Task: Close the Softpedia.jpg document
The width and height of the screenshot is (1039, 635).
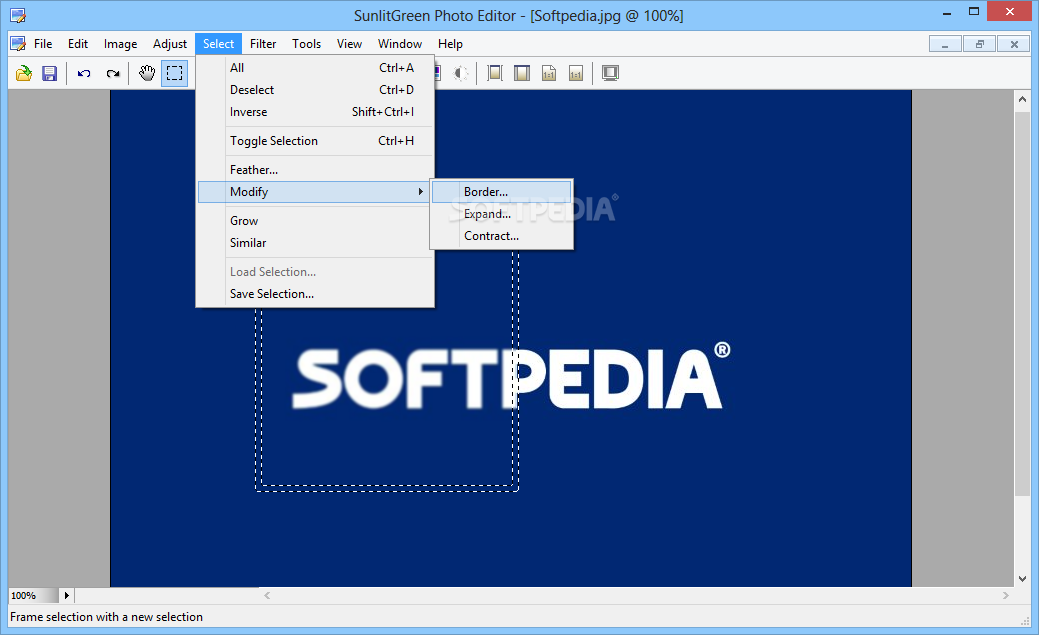Action: tap(1014, 44)
